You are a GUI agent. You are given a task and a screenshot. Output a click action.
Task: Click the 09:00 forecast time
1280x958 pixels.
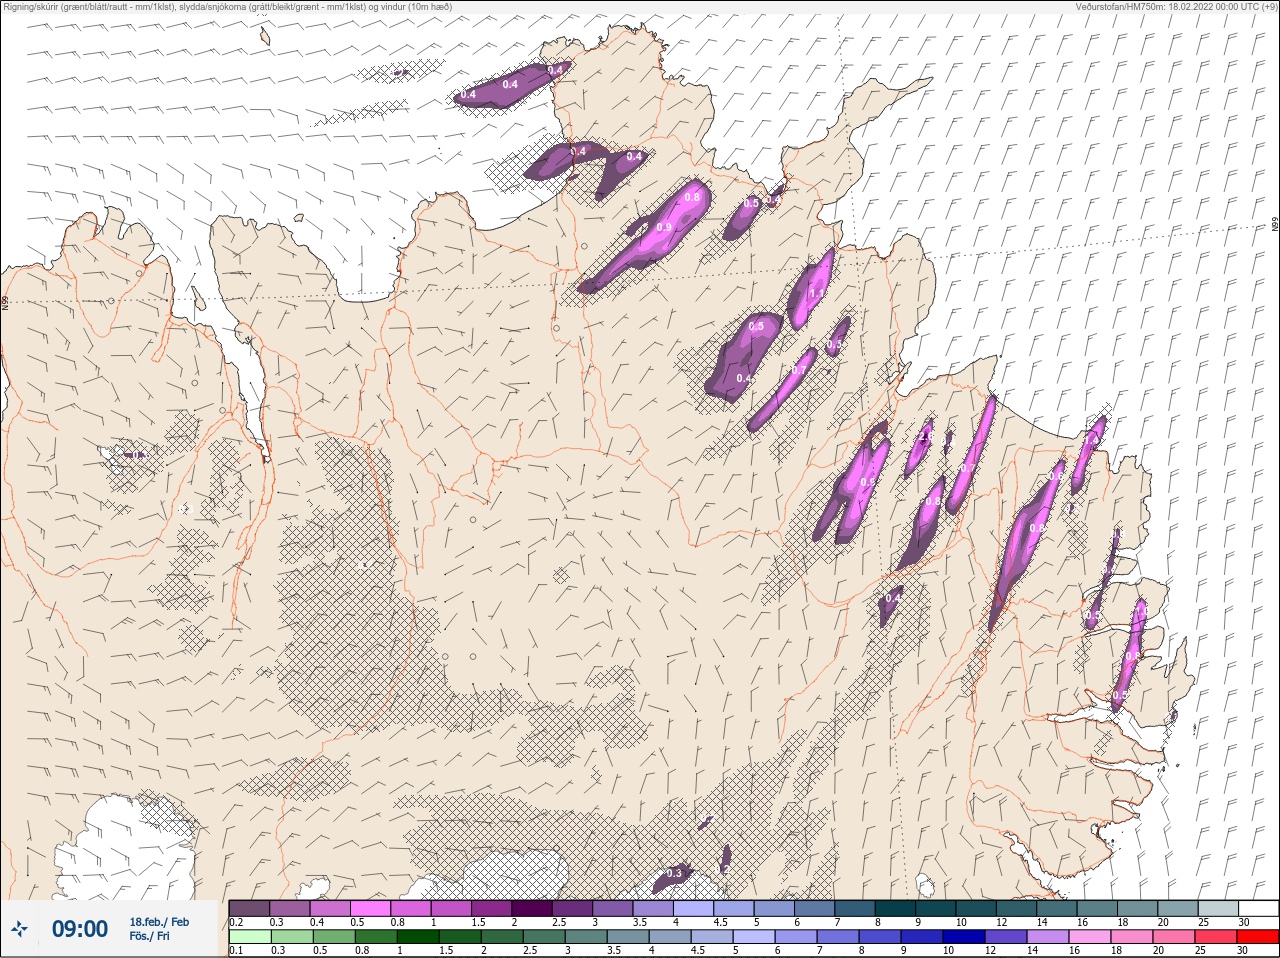coord(80,929)
